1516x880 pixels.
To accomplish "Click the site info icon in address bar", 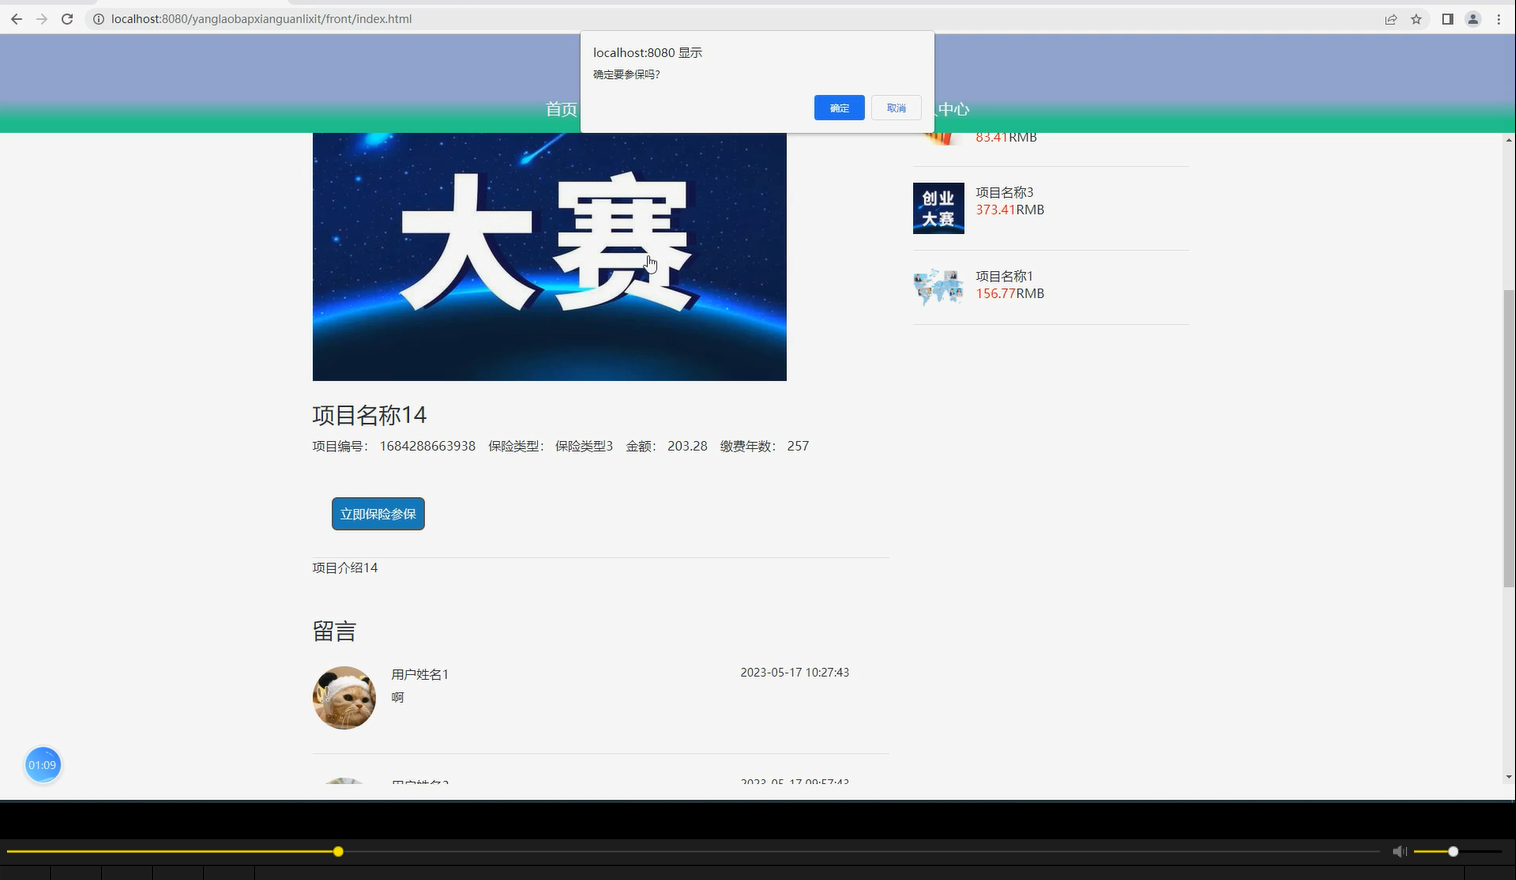I will coord(98,18).
